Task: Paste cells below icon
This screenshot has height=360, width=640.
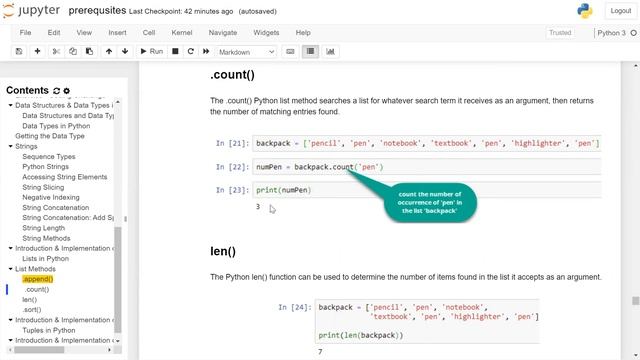Action: tap(89, 51)
